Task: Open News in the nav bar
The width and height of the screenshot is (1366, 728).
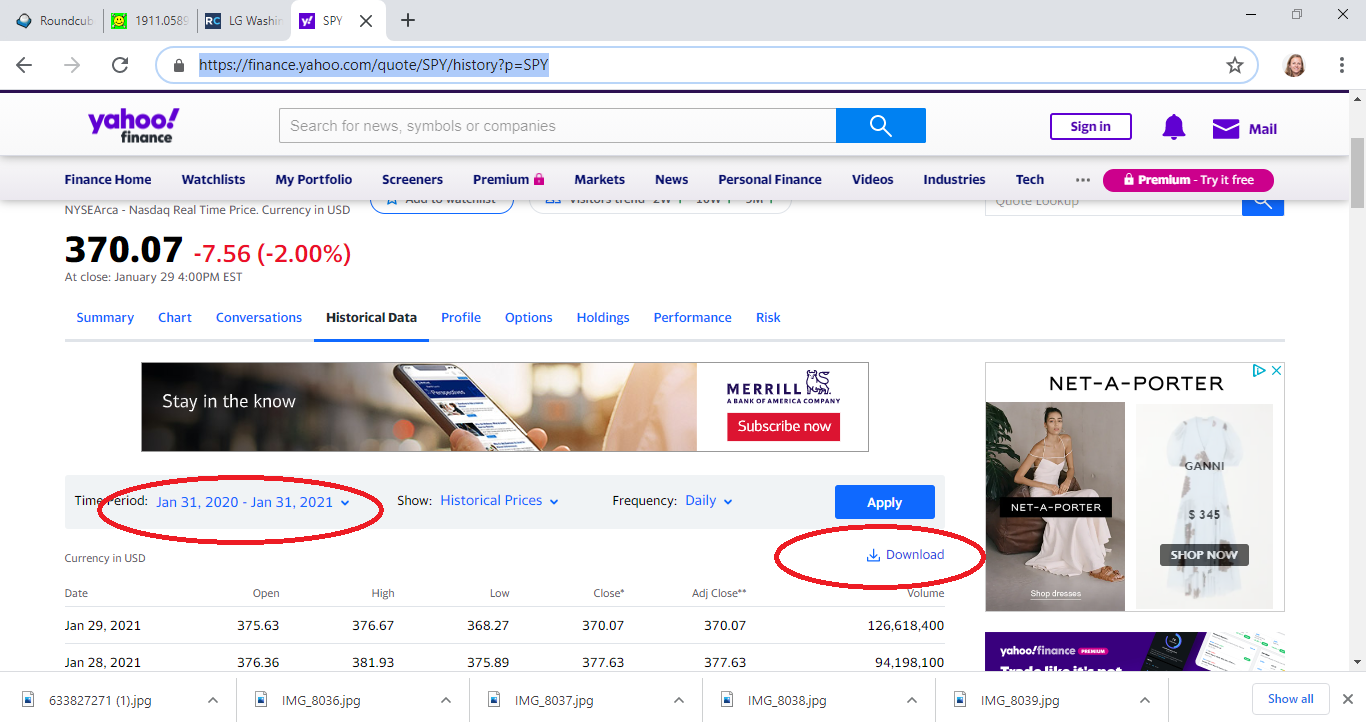Action: click(x=672, y=179)
